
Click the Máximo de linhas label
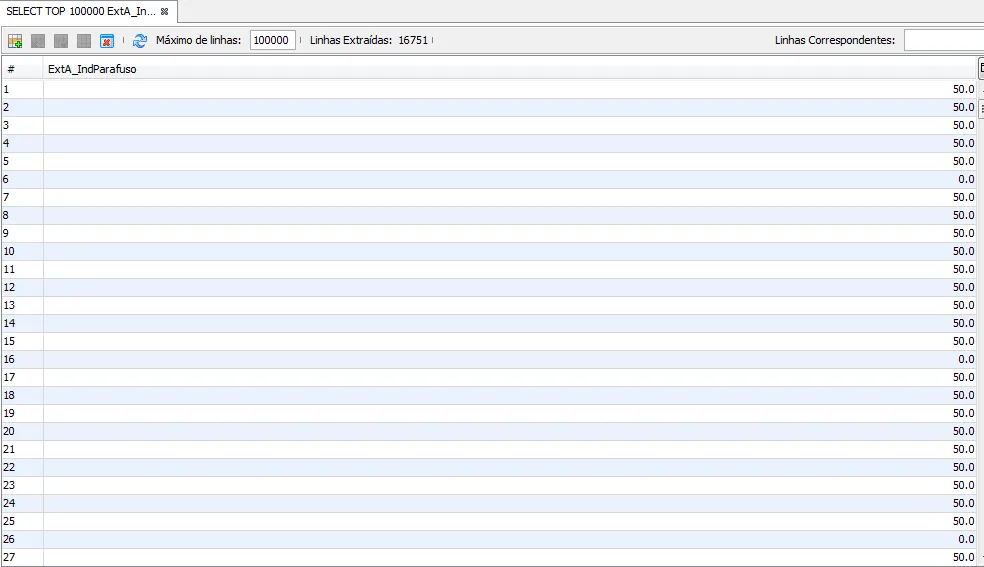pos(198,40)
